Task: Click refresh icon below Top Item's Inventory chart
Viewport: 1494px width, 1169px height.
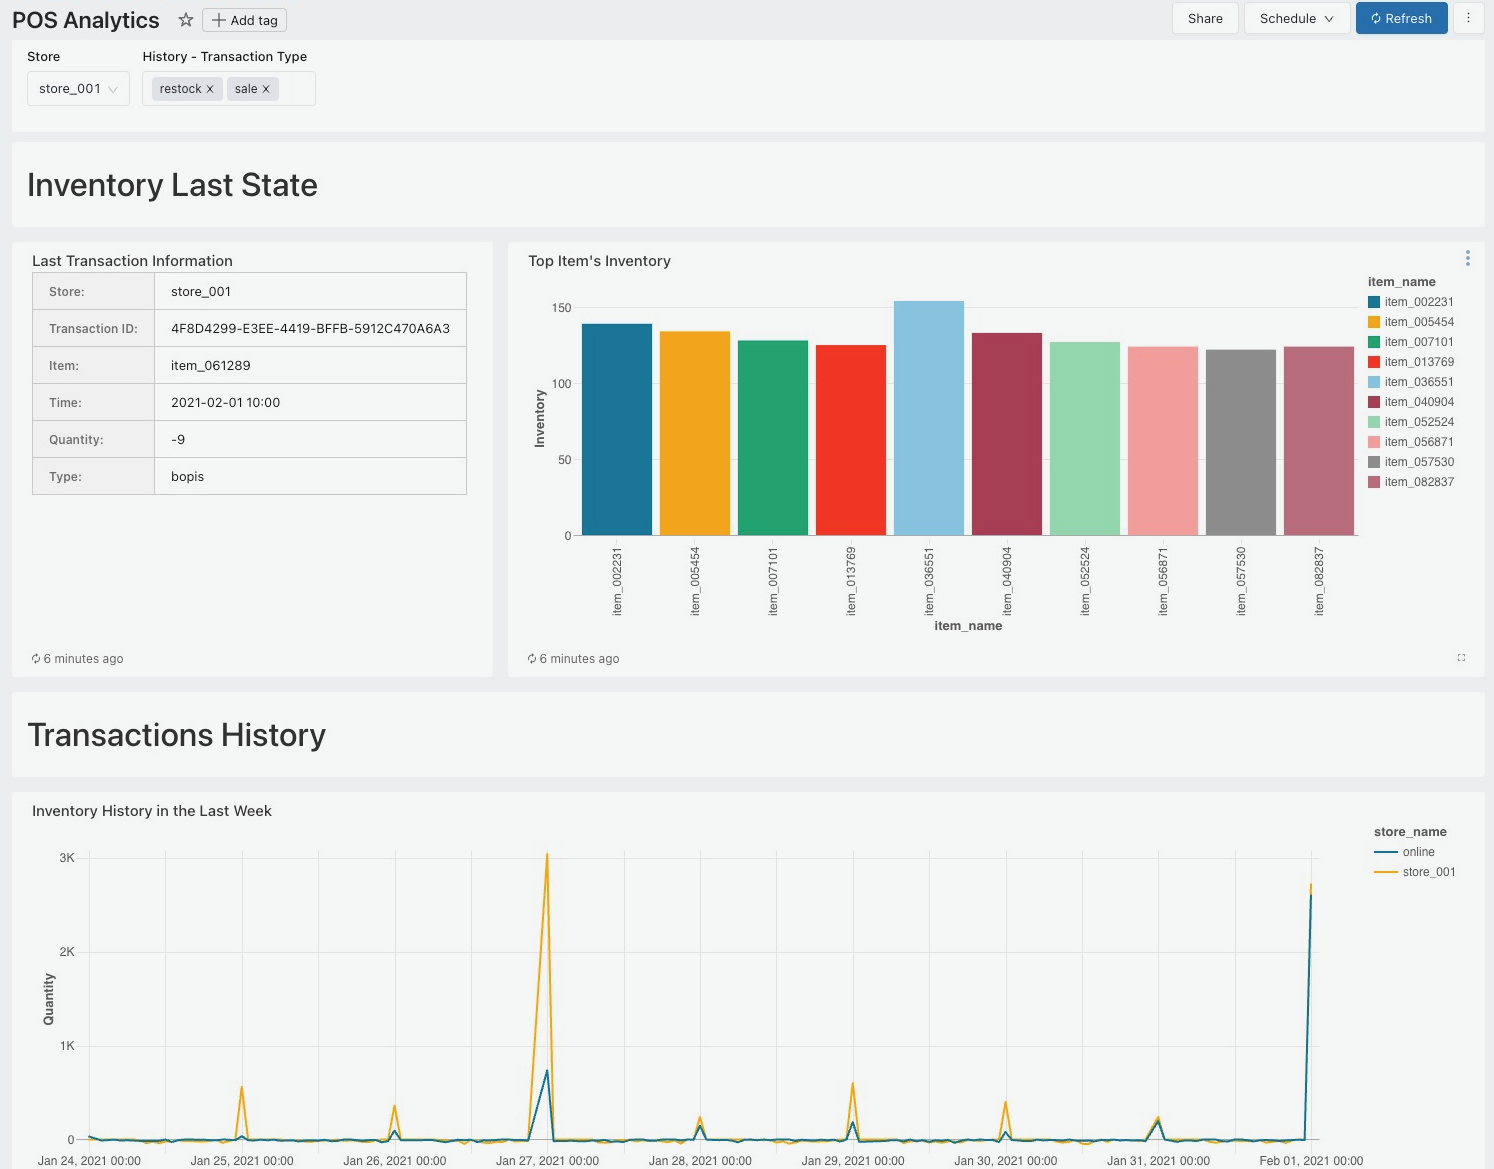Action: pos(532,659)
